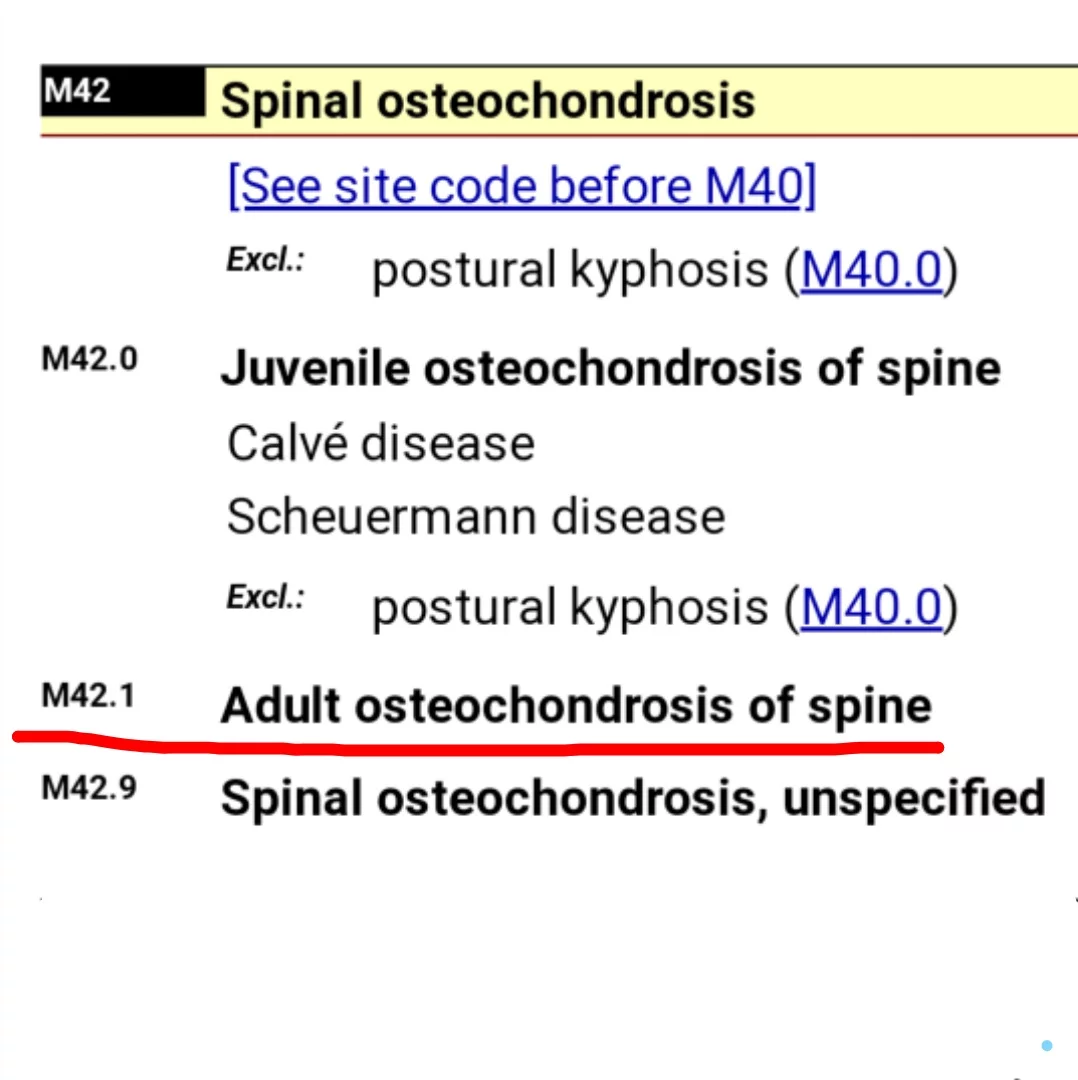Select Adult osteochondrosis of spine heading
Viewport: 1078px width, 1080px height.
pyautogui.click(x=576, y=706)
